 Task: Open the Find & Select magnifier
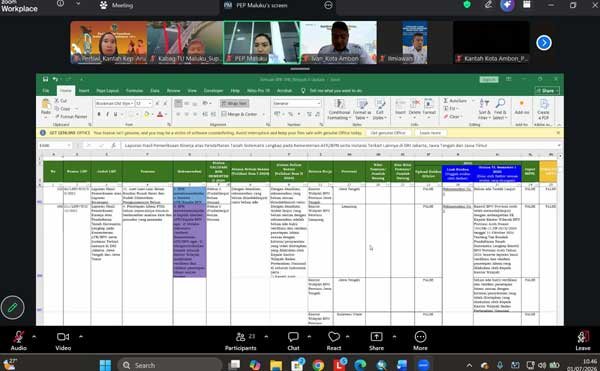tap(500, 109)
